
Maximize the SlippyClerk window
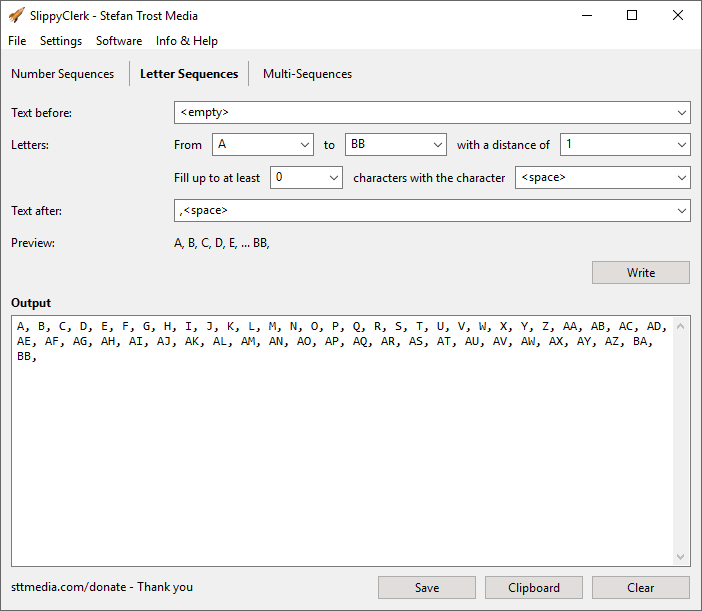tap(632, 15)
